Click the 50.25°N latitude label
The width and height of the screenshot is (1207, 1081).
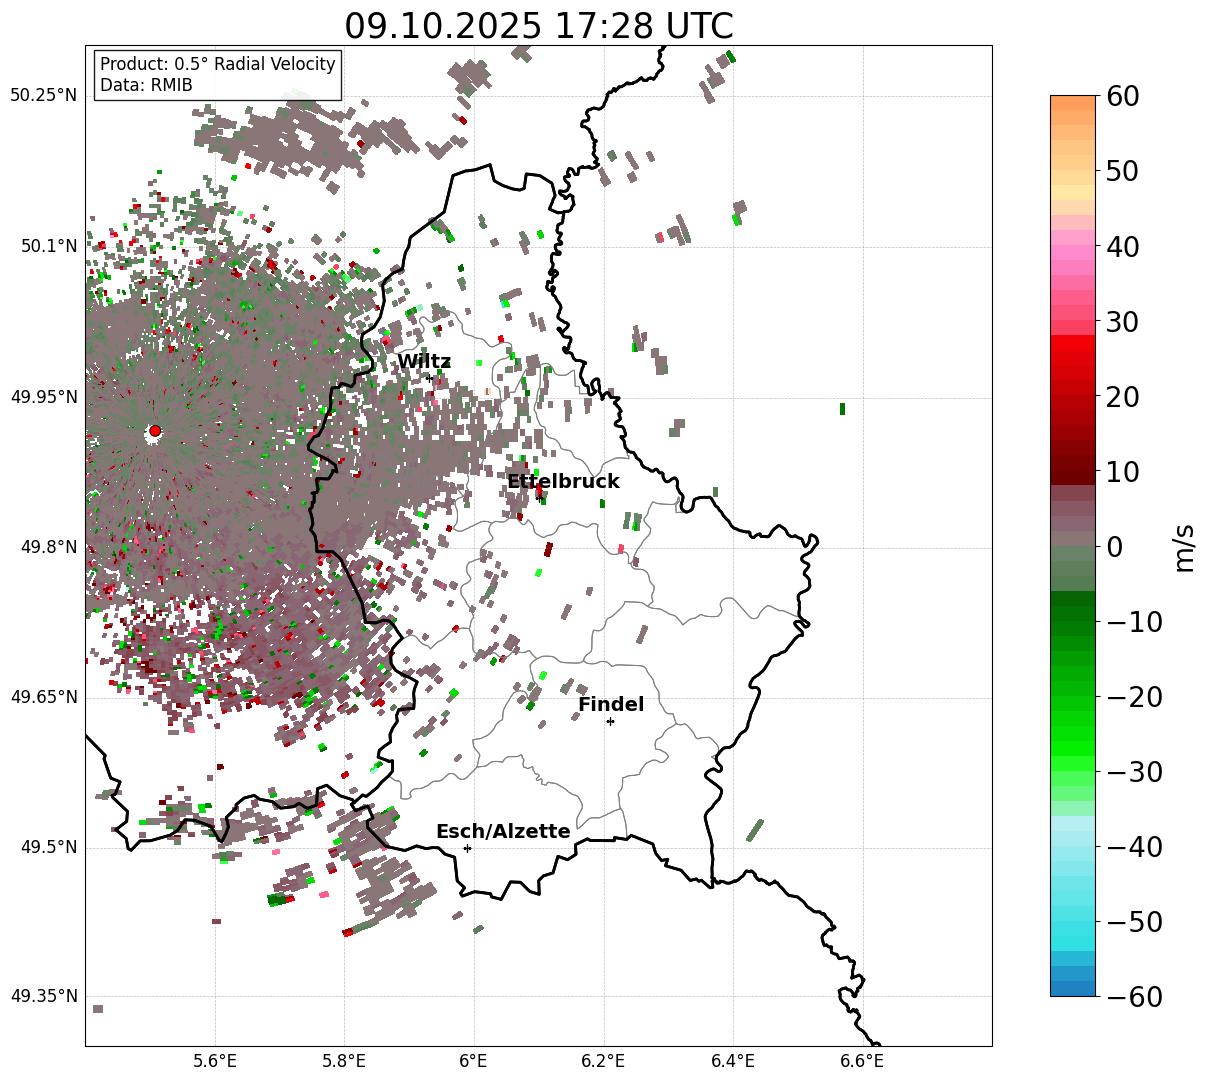44,96
